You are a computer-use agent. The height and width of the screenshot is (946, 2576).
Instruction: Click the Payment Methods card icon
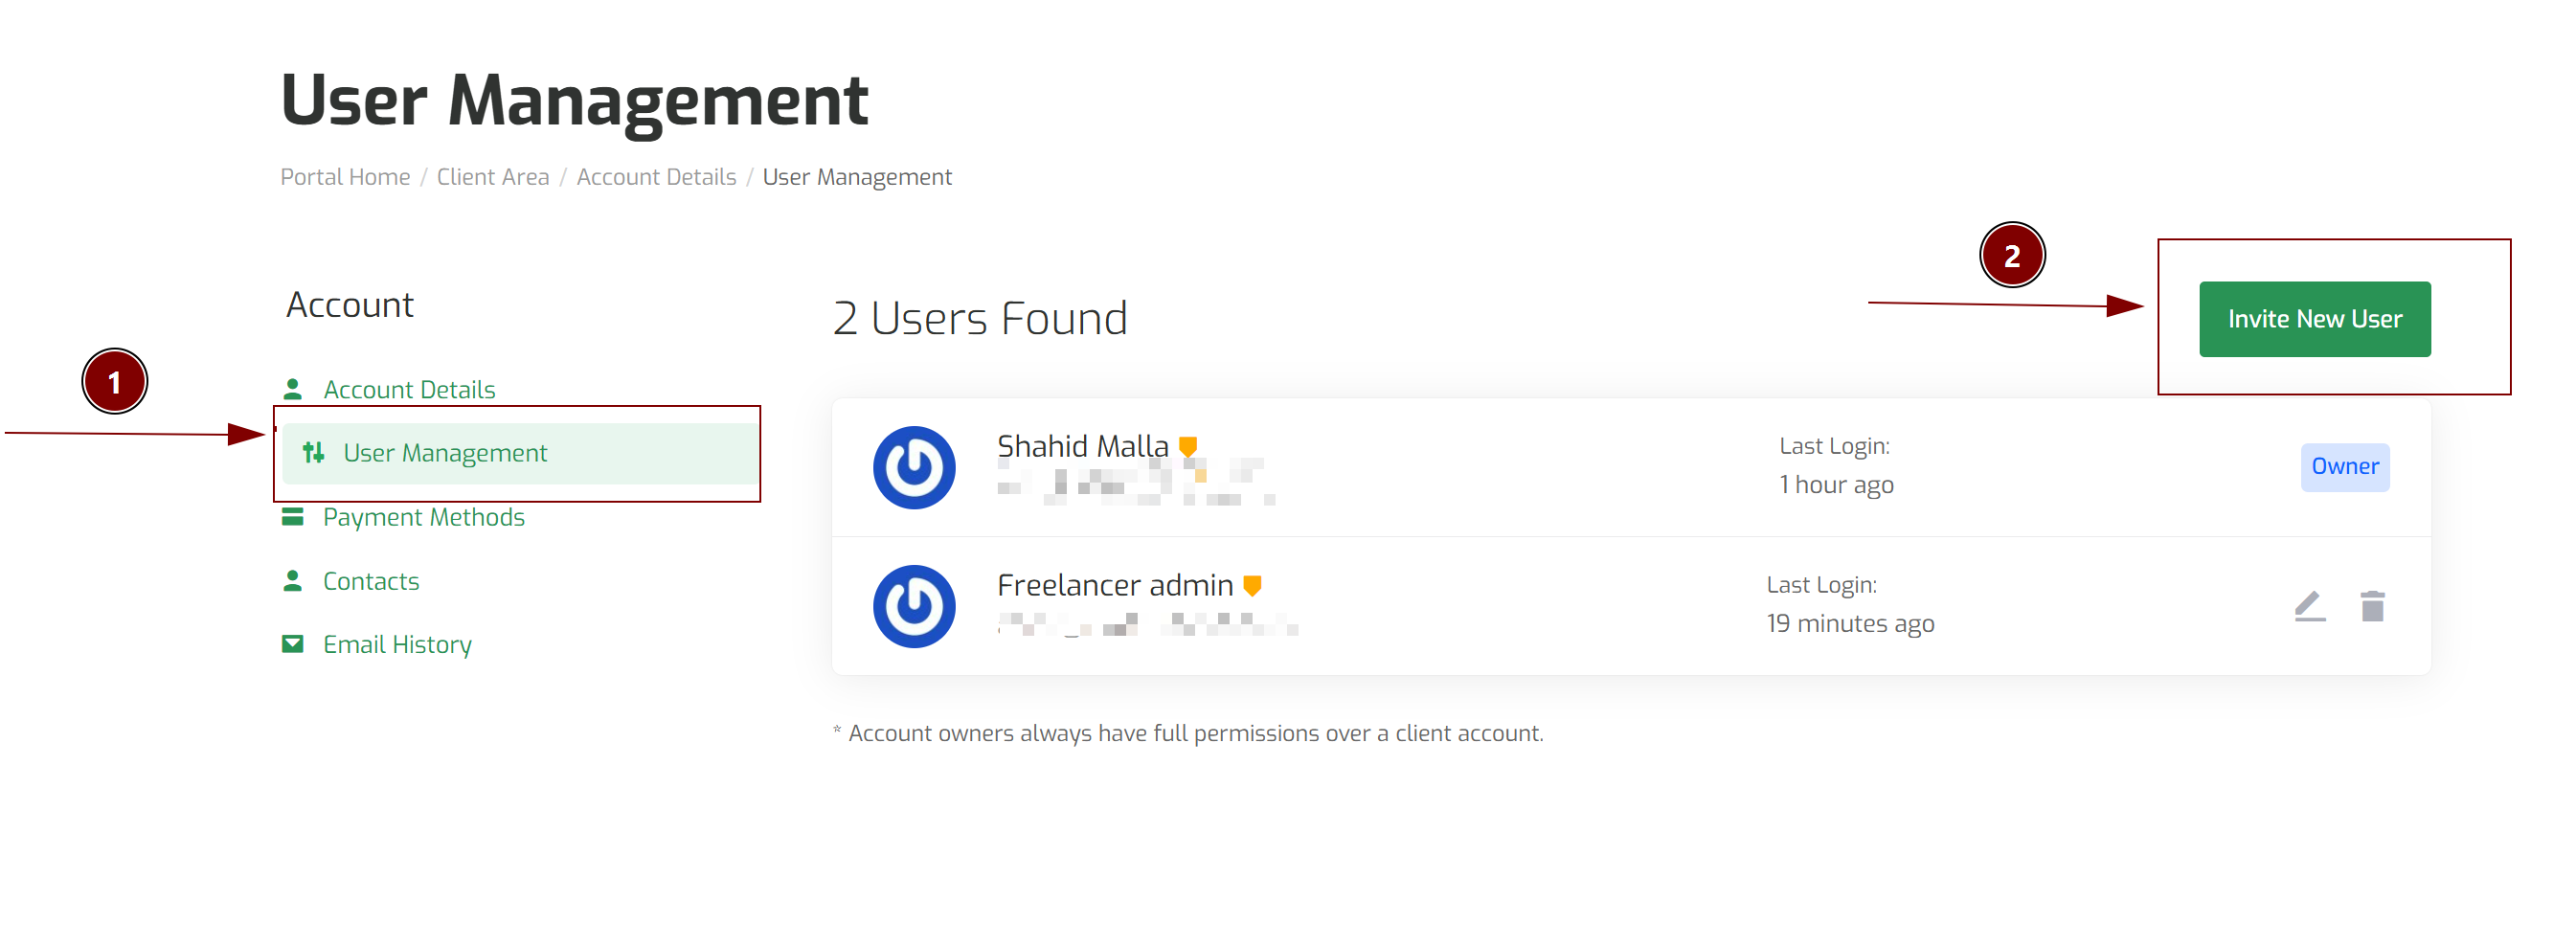point(292,516)
